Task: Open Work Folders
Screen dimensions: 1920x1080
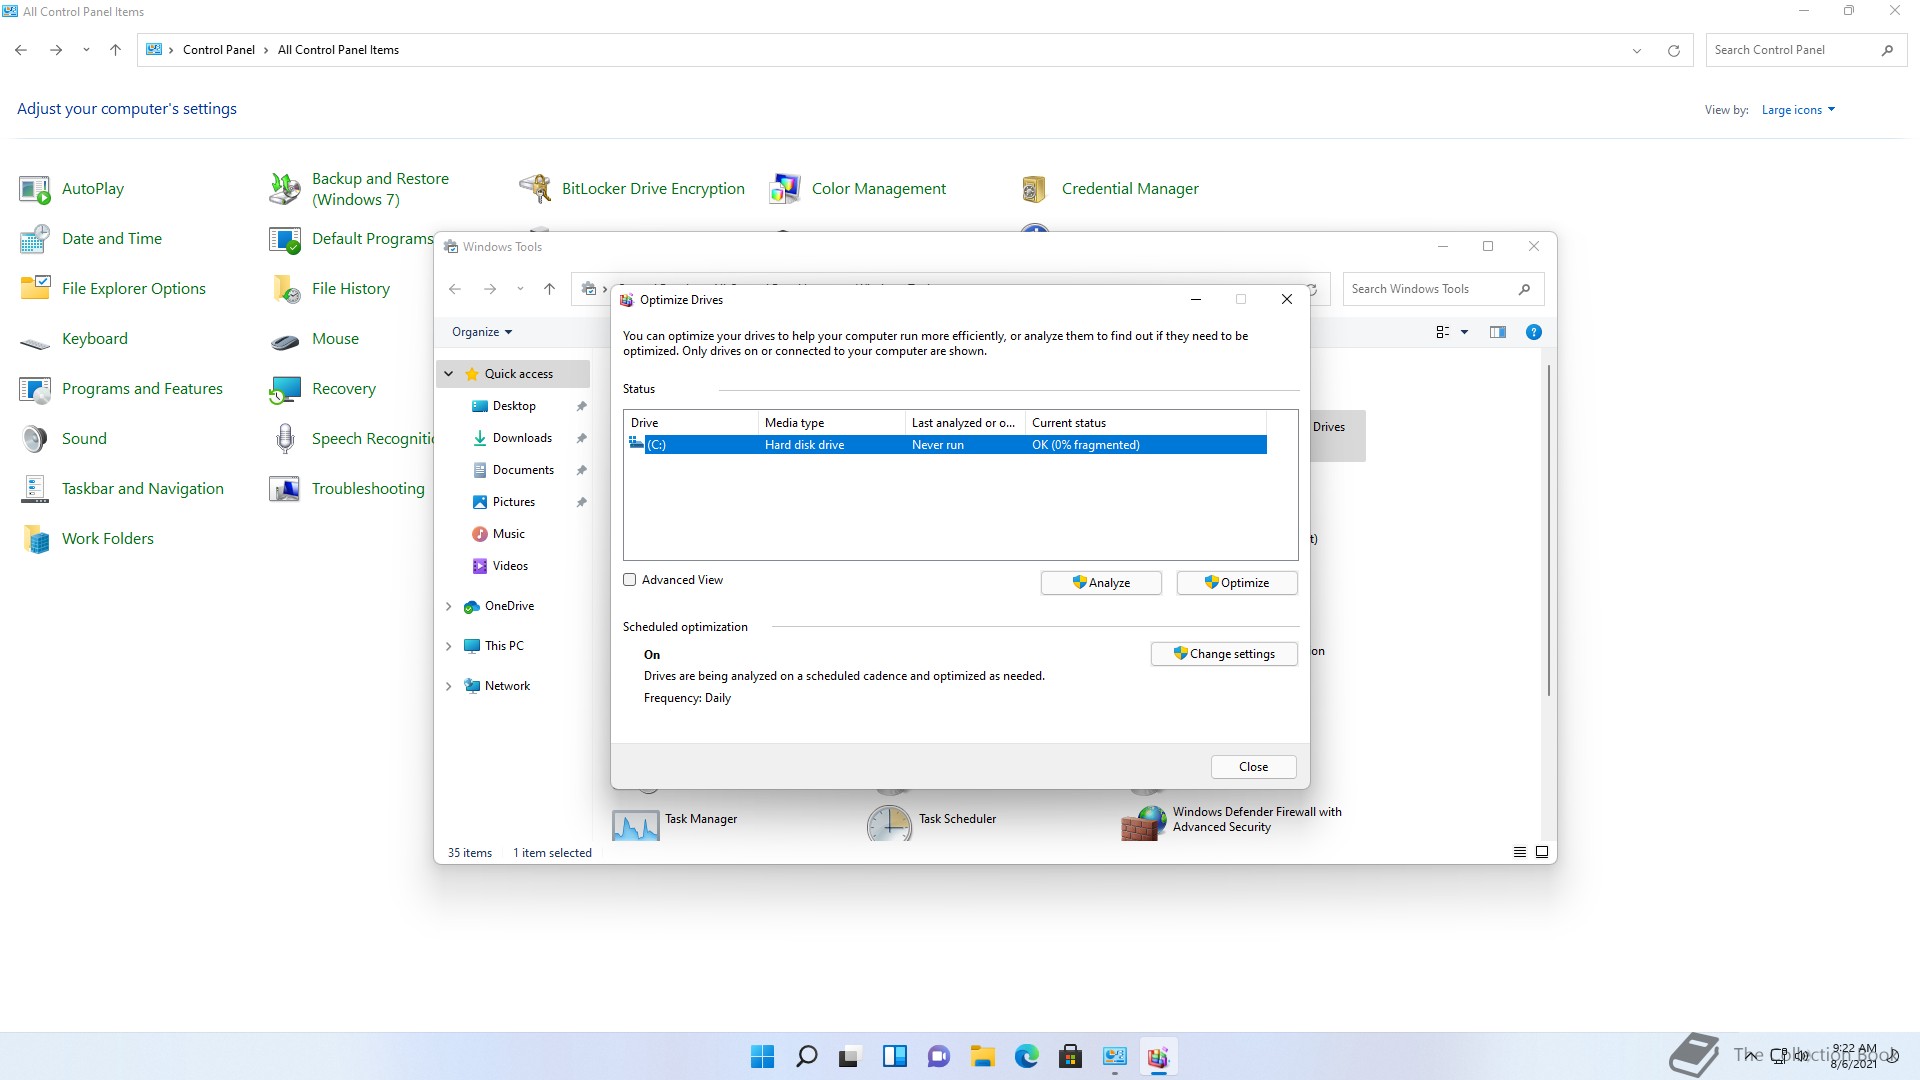Action: pyautogui.click(x=87, y=539)
